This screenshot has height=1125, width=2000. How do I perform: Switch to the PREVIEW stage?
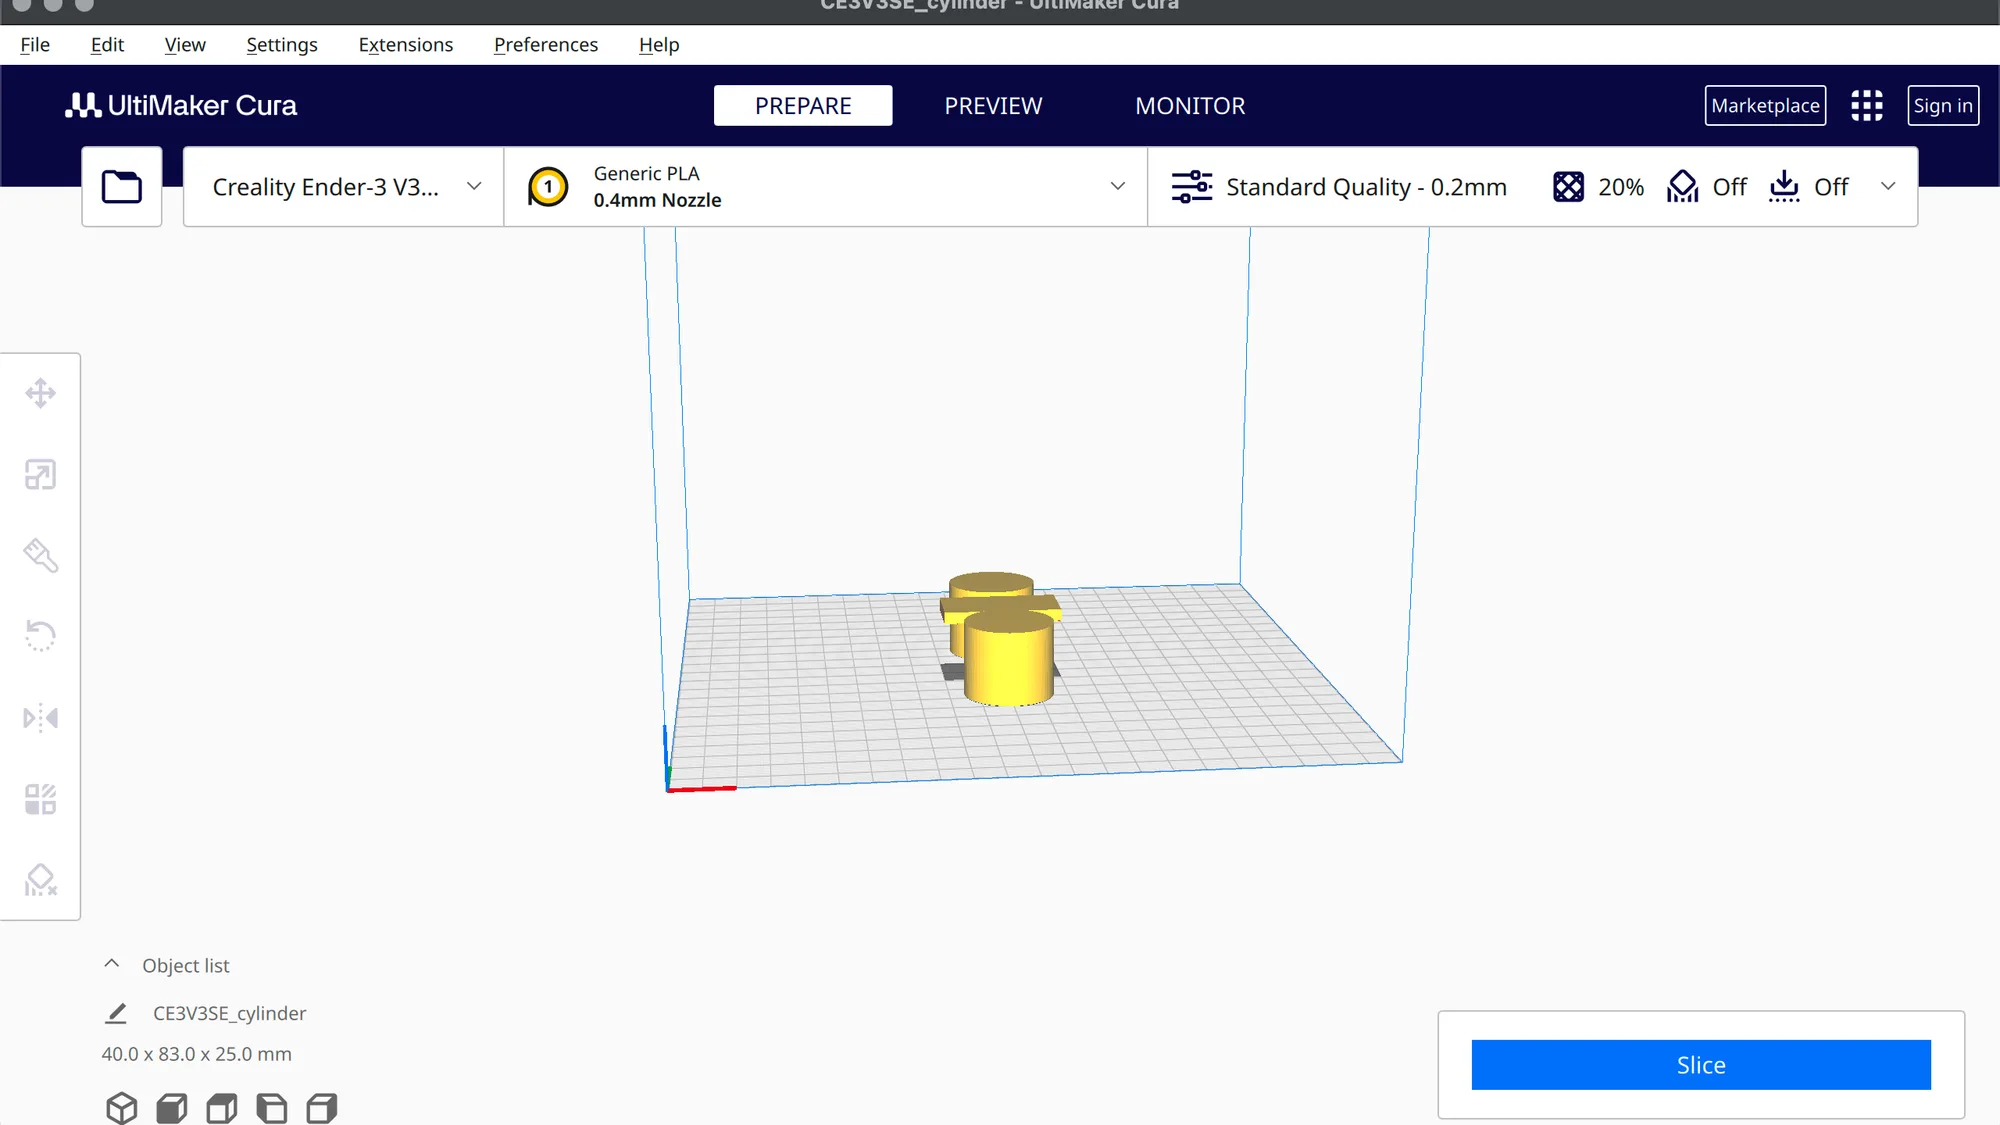point(993,106)
